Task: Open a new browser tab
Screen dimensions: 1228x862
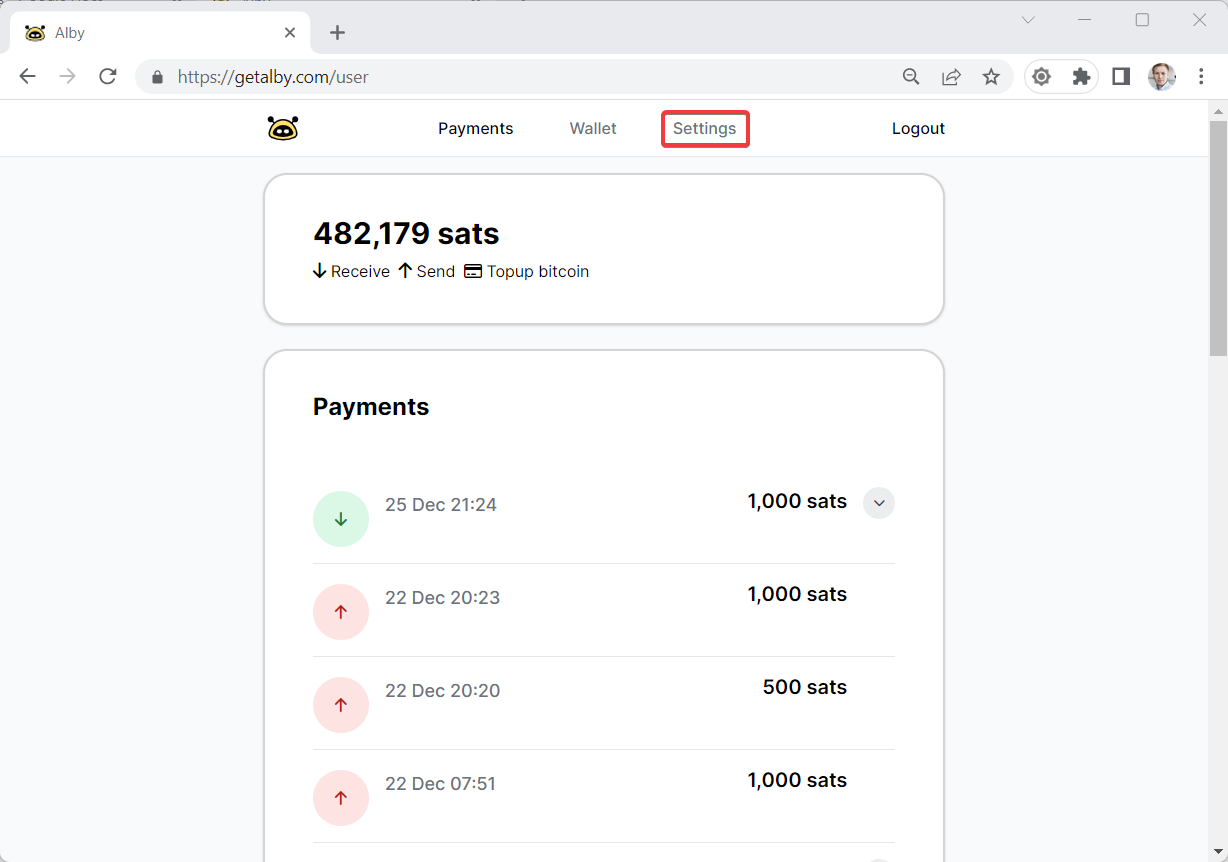Action: tap(337, 33)
